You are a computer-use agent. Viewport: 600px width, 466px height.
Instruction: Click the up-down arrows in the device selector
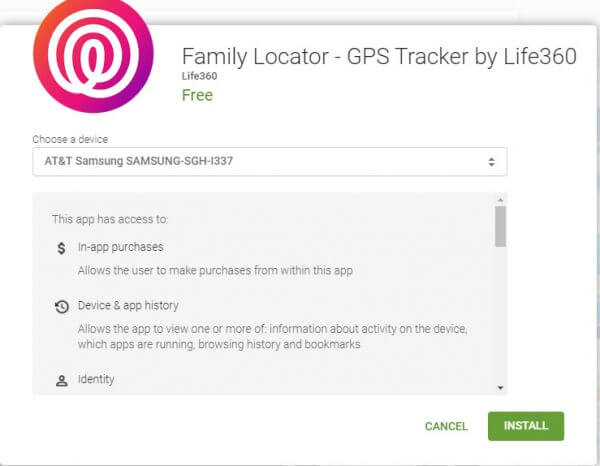491,162
